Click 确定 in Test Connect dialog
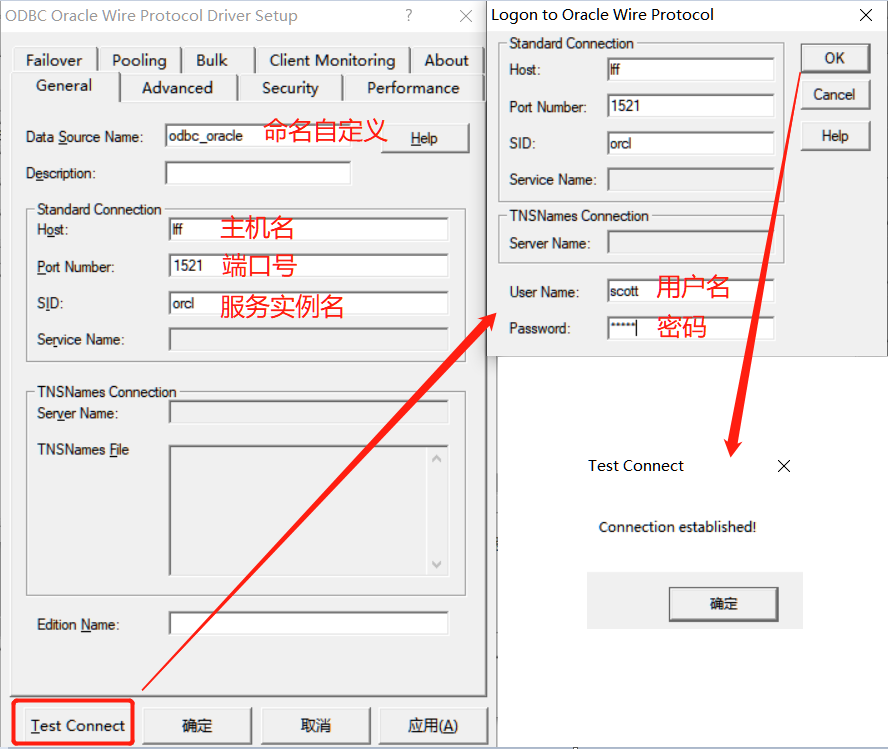The height and width of the screenshot is (749, 888). tap(723, 604)
